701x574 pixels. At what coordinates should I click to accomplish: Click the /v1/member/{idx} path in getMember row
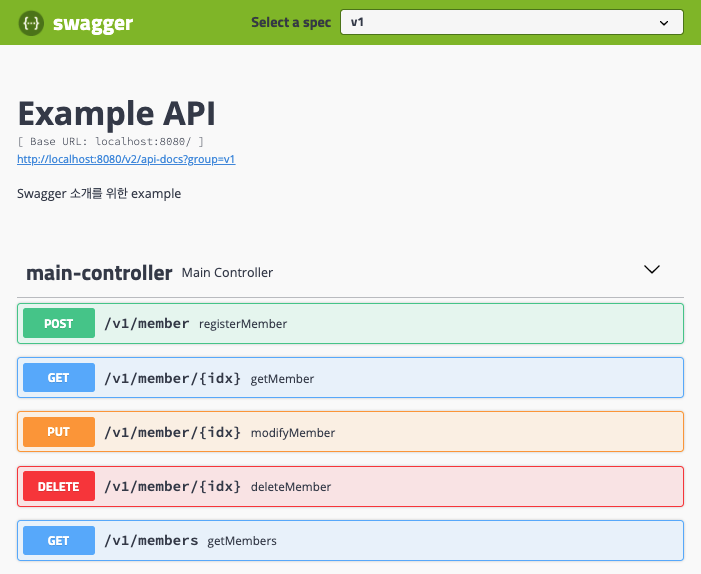click(173, 378)
